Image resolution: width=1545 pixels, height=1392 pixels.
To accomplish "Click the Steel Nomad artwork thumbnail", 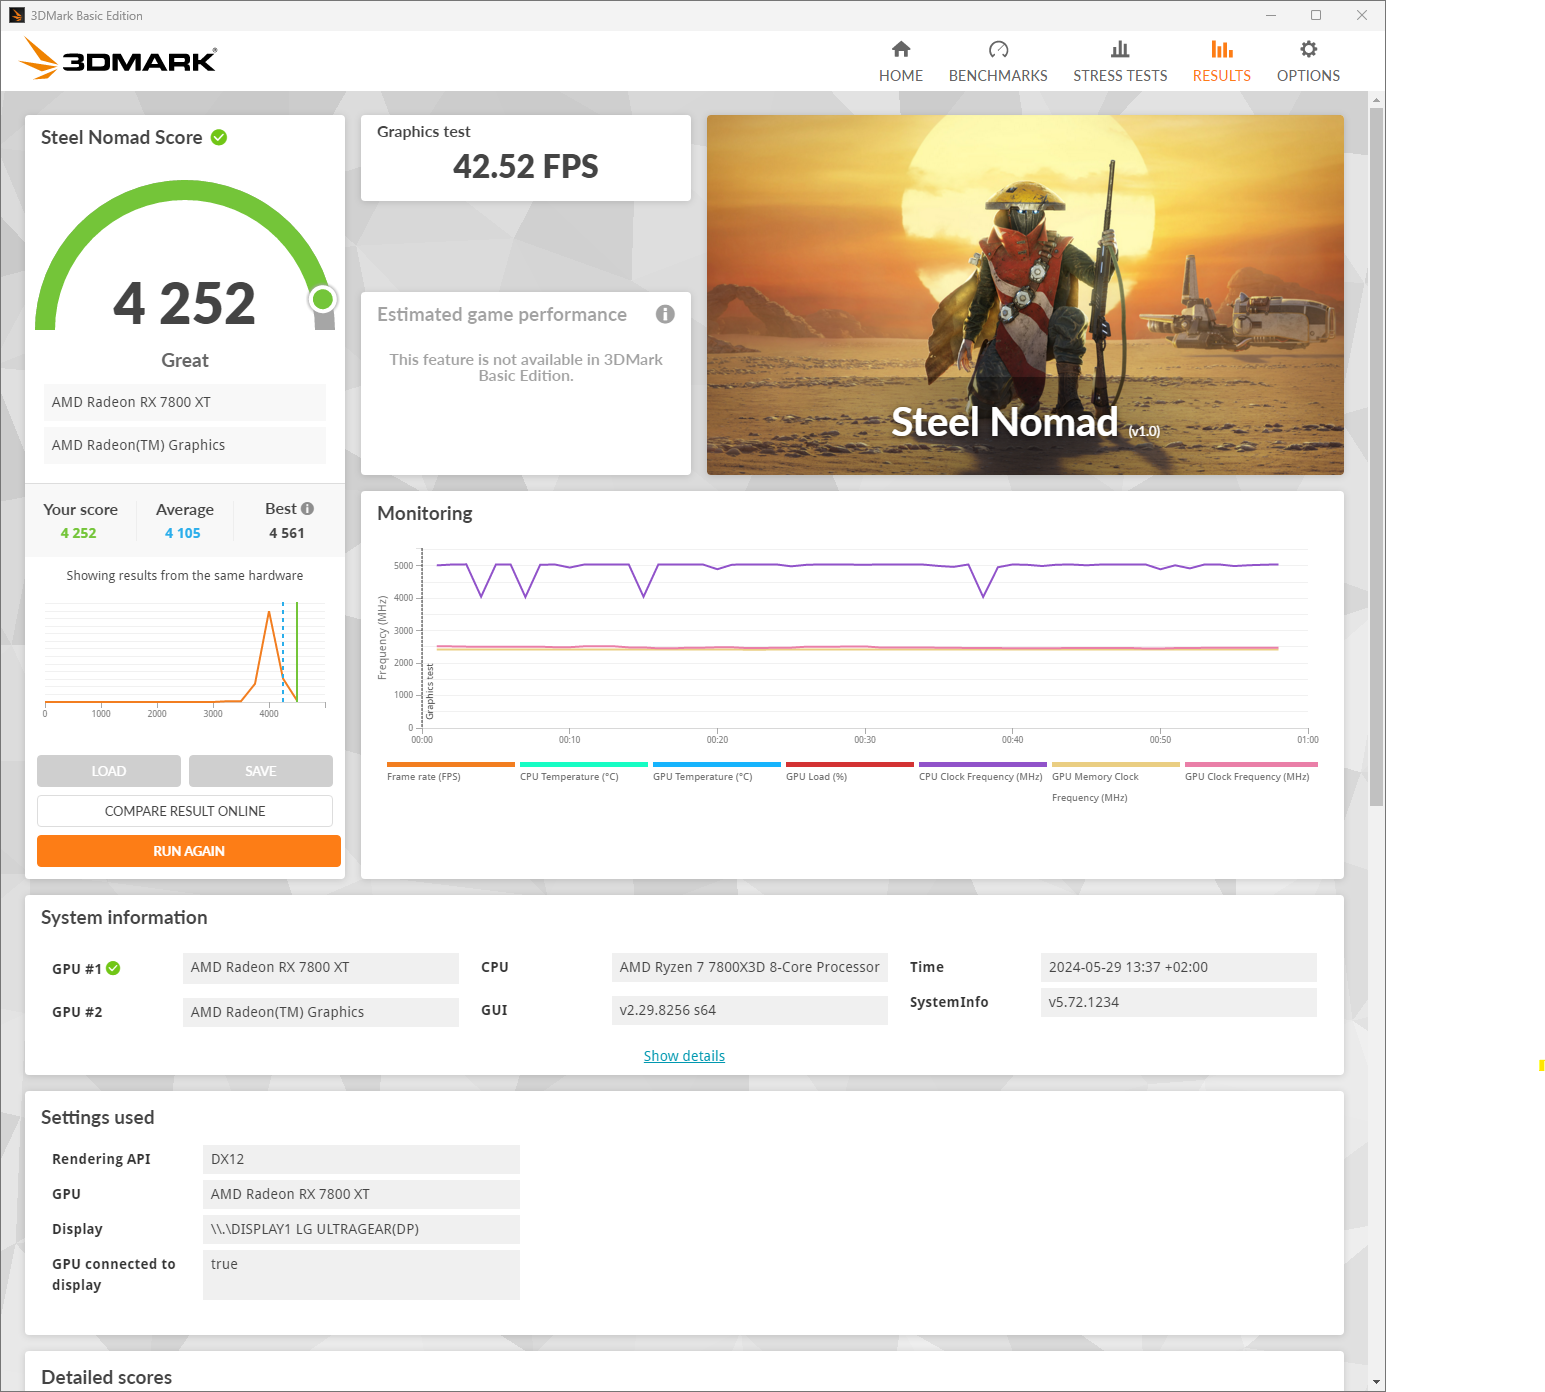I will pyautogui.click(x=1025, y=295).
